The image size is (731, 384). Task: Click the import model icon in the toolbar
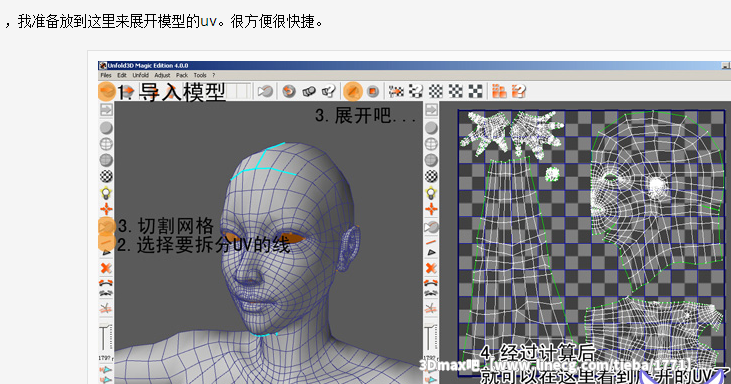pyautogui.click(x=107, y=91)
